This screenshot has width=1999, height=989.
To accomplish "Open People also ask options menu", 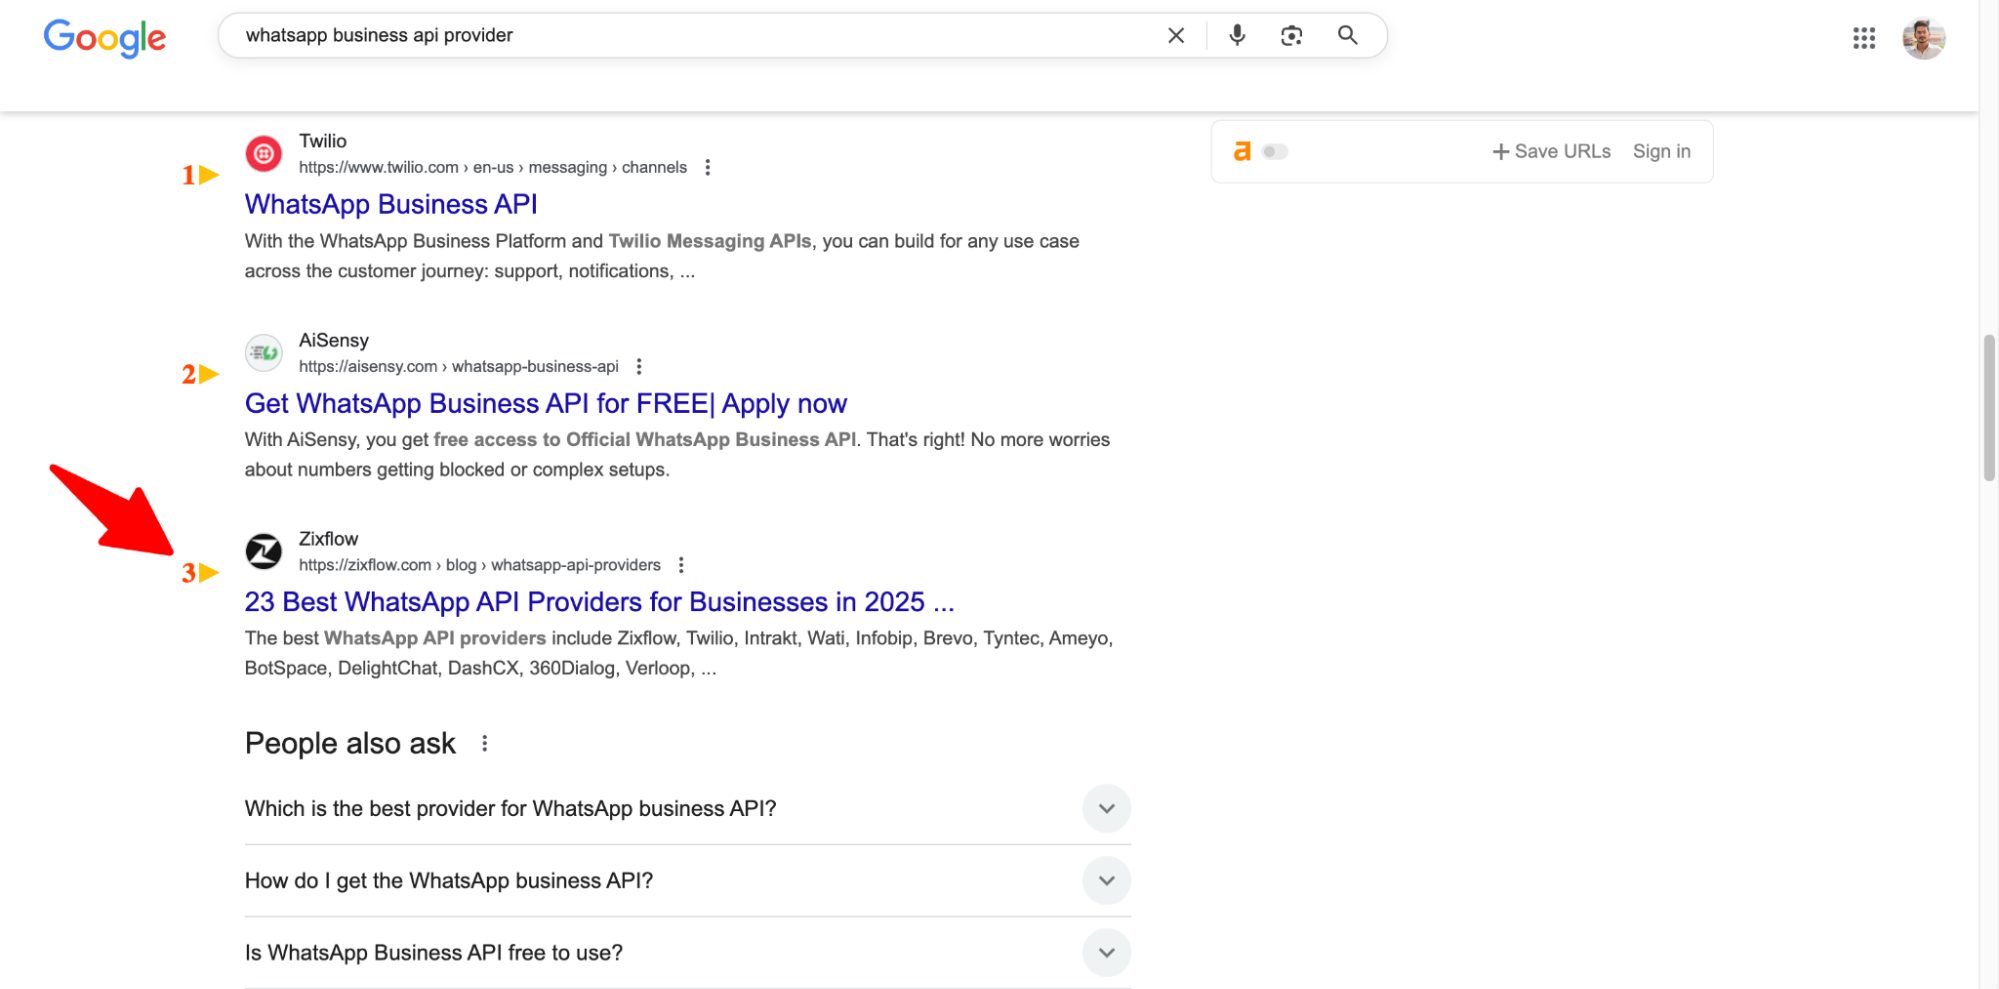I will point(485,743).
